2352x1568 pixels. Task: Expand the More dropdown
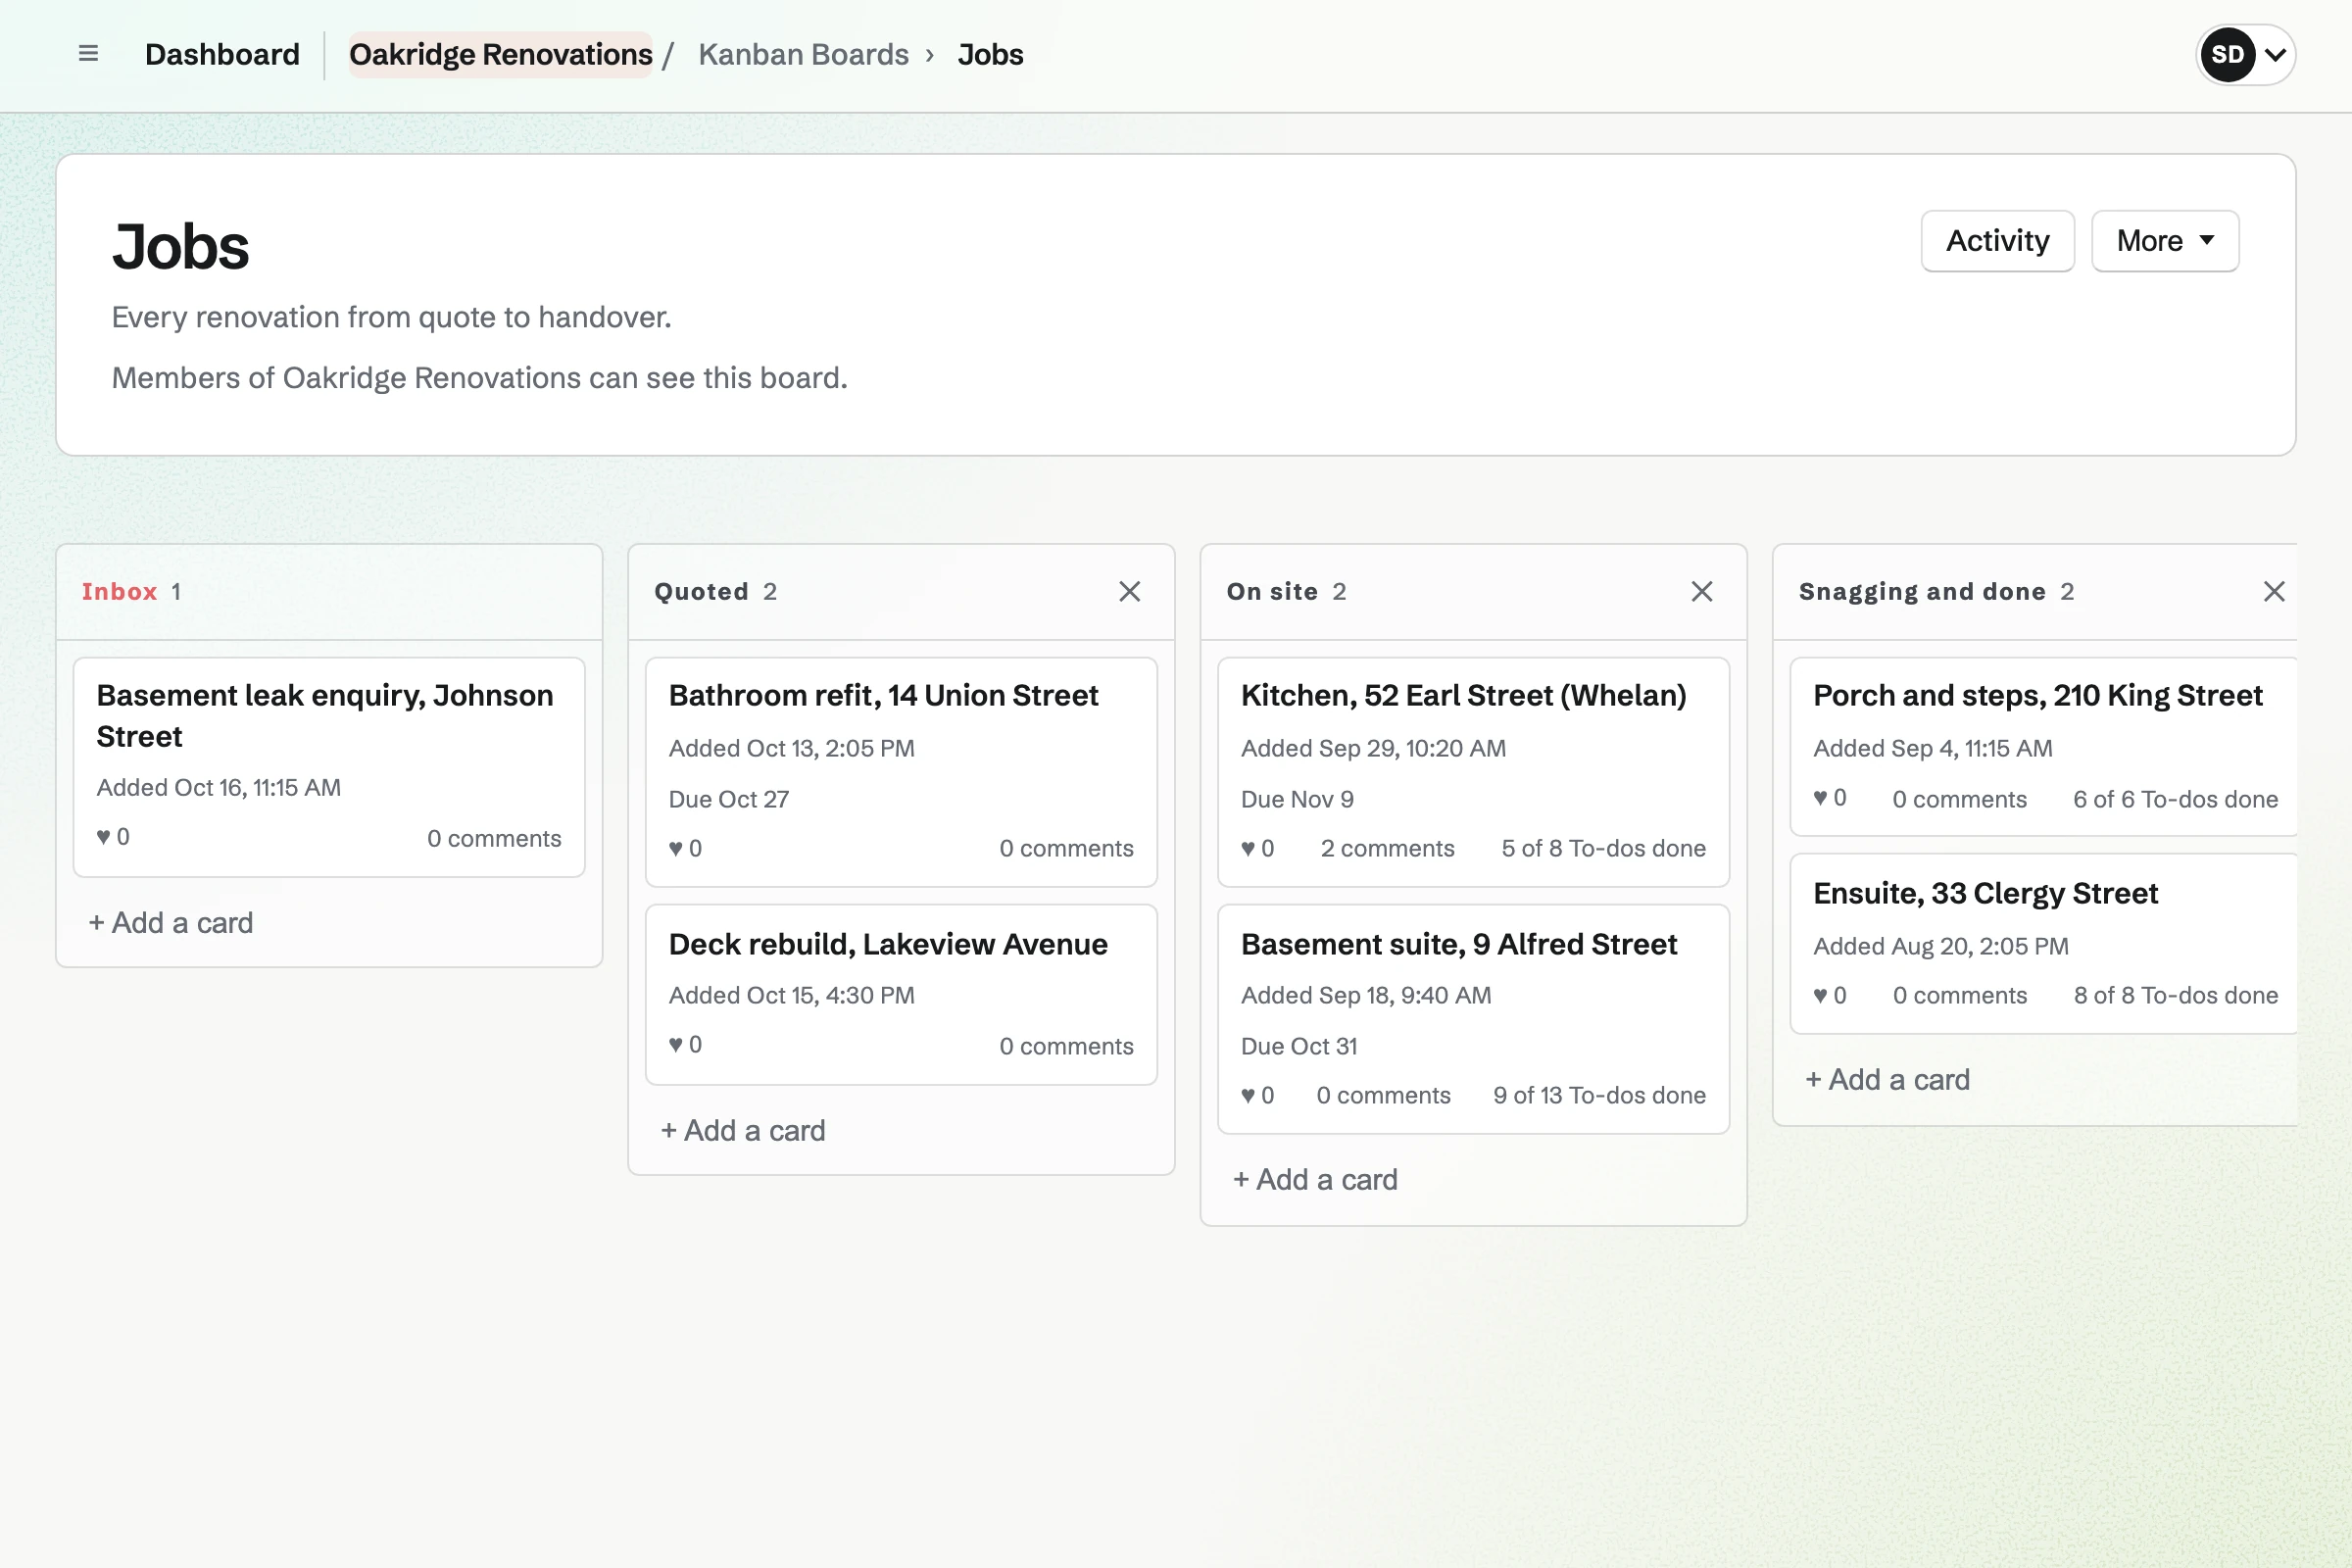tap(2164, 241)
